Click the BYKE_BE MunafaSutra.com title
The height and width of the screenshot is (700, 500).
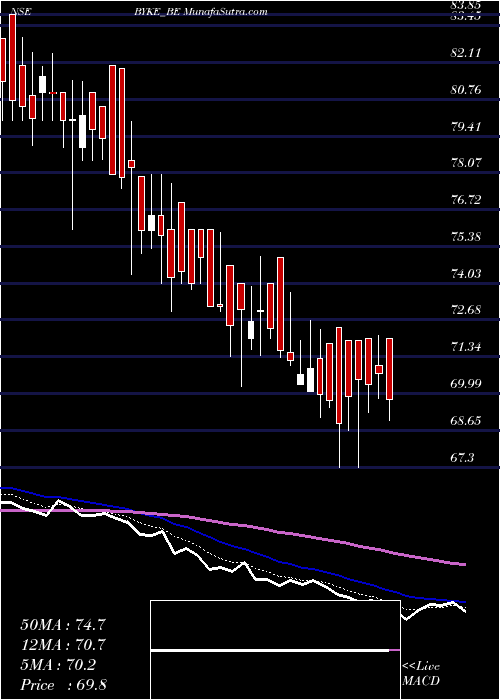[200, 12]
